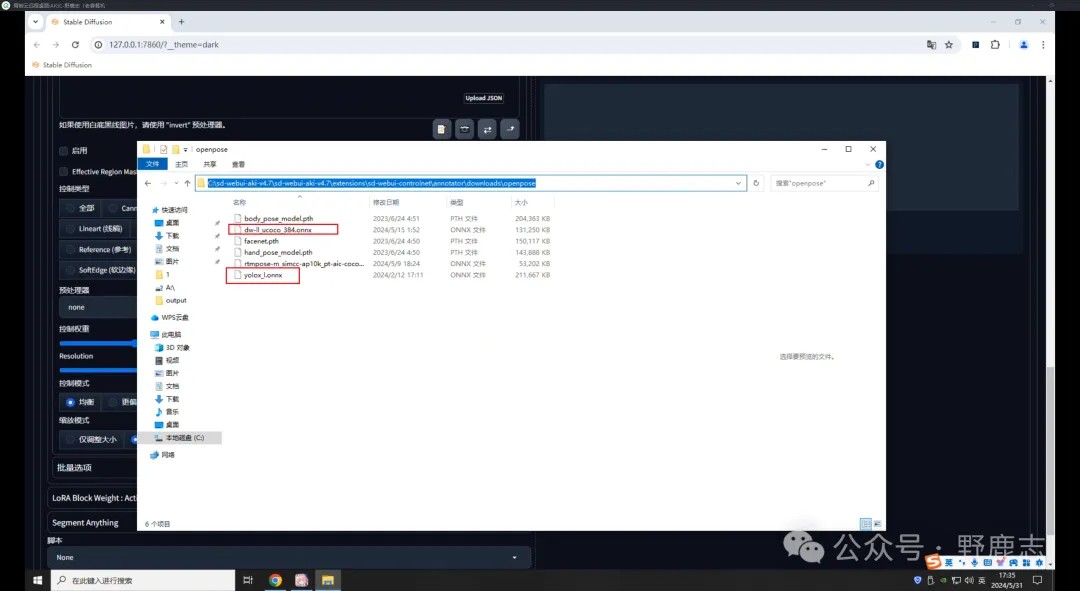Expand LoRA Block Weight section

pos(94,498)
